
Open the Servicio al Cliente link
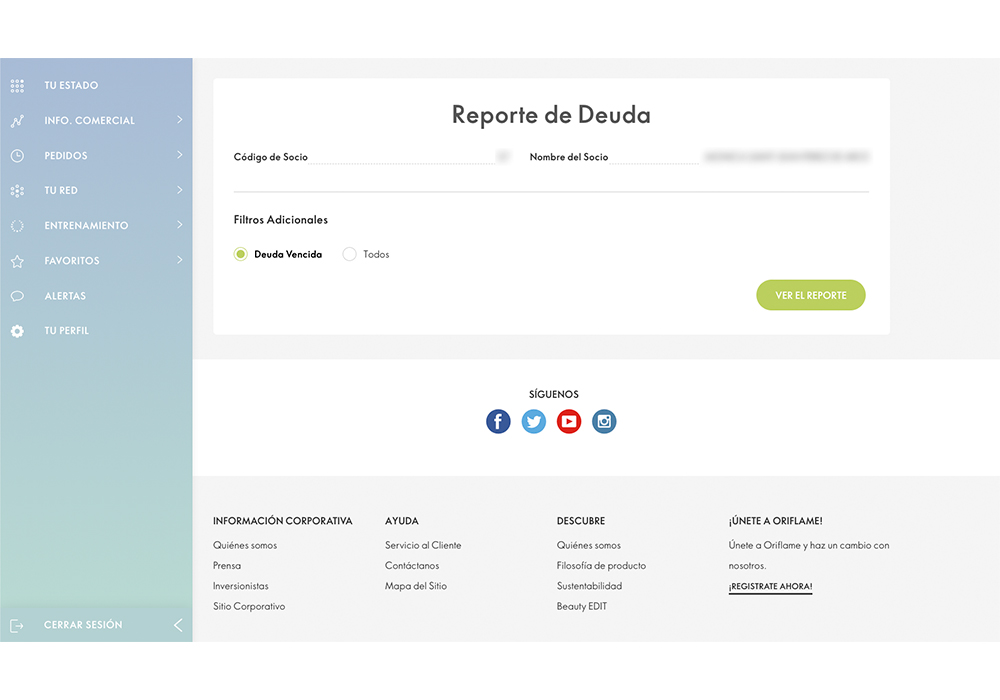pyautogui.click(x=423, y=546)
